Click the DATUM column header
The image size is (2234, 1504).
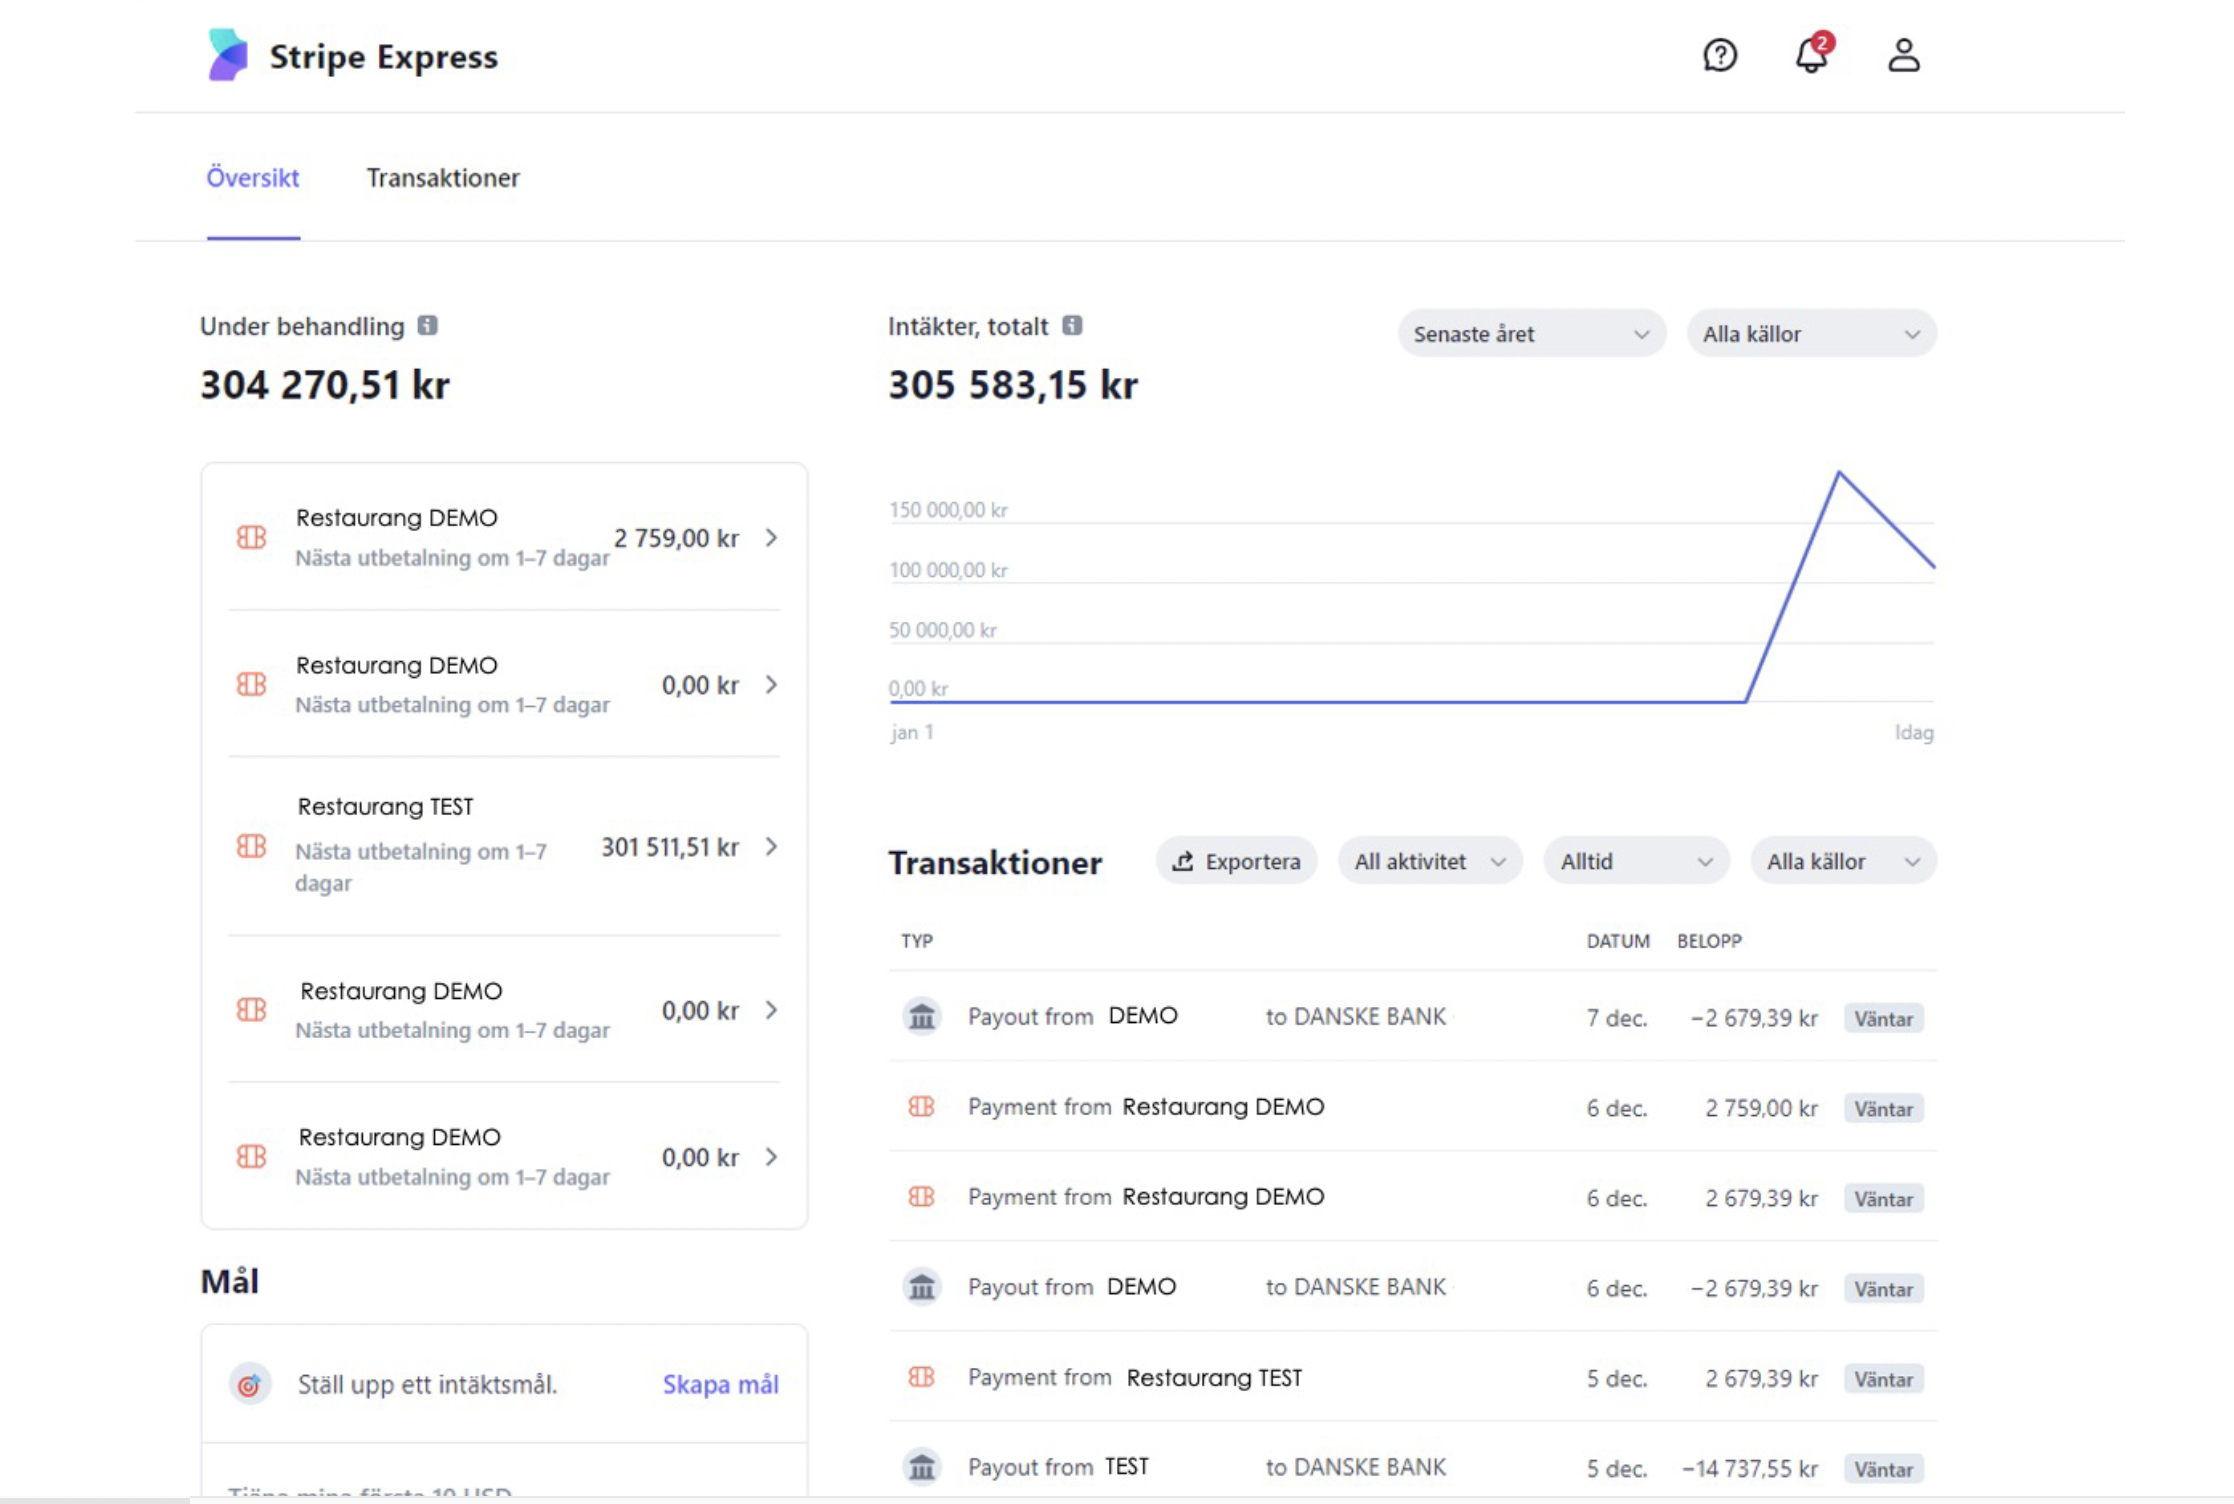point(1618,941)
